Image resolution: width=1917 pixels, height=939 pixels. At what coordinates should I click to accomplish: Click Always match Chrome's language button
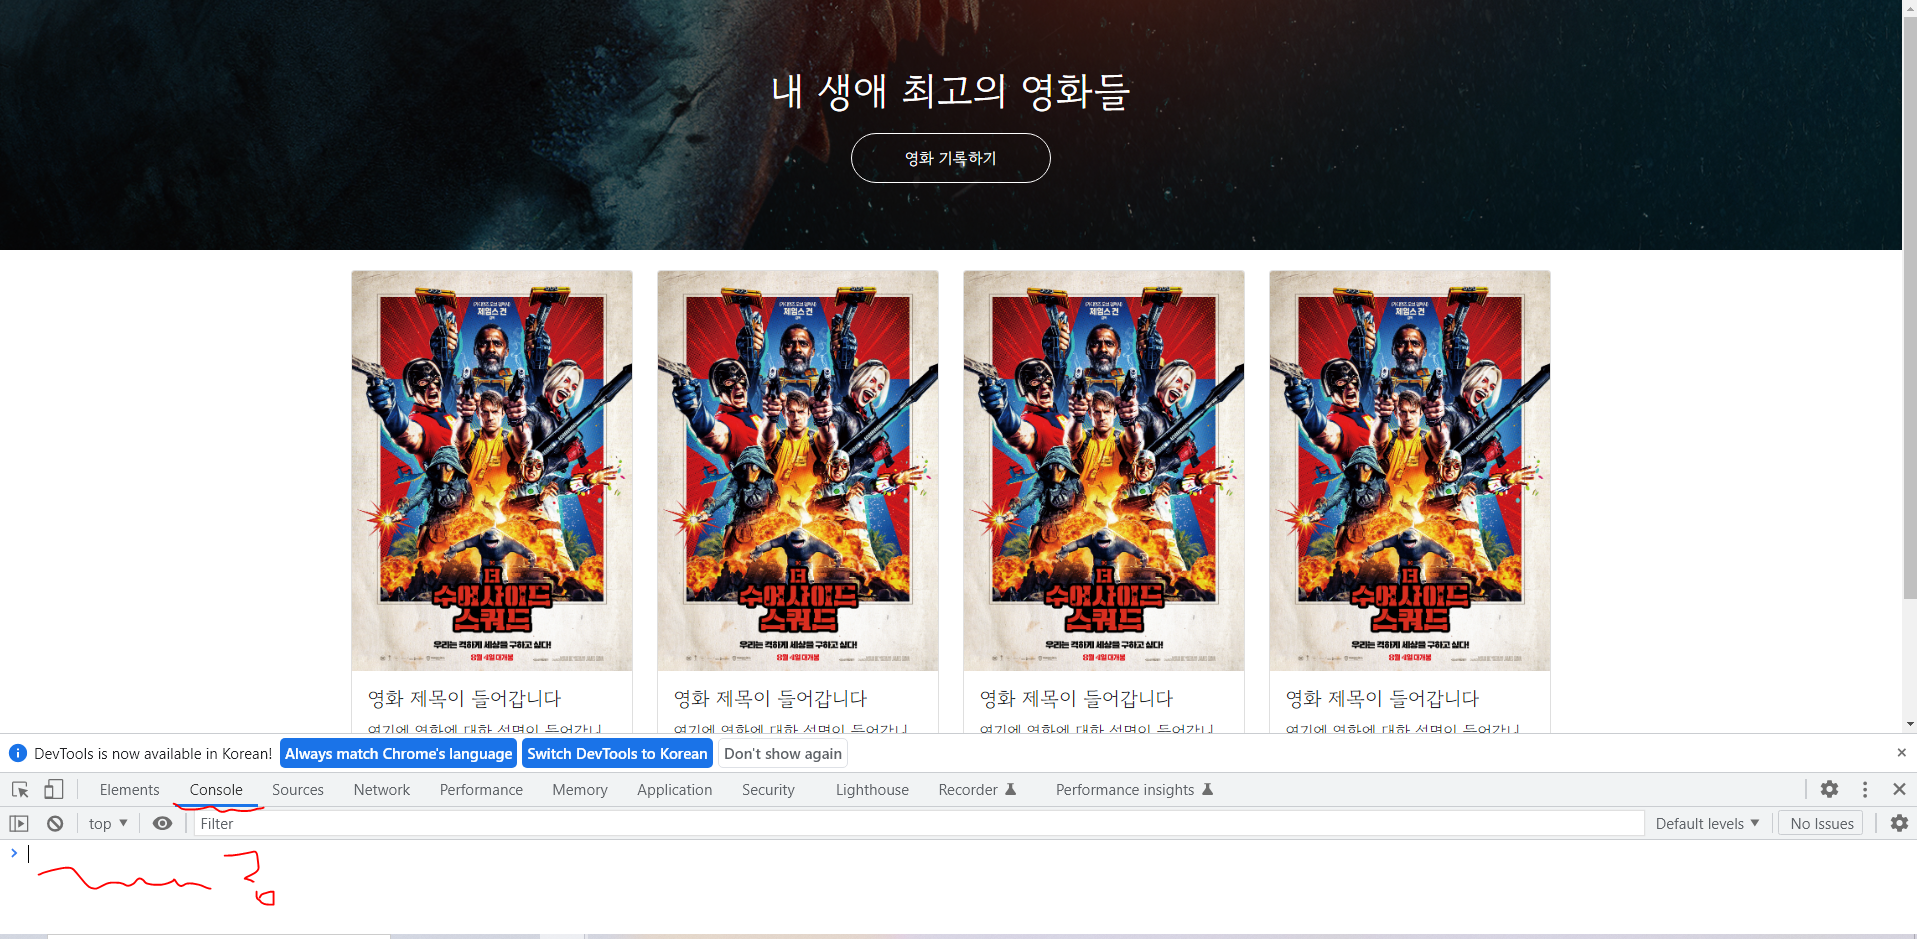pos(398,754)
